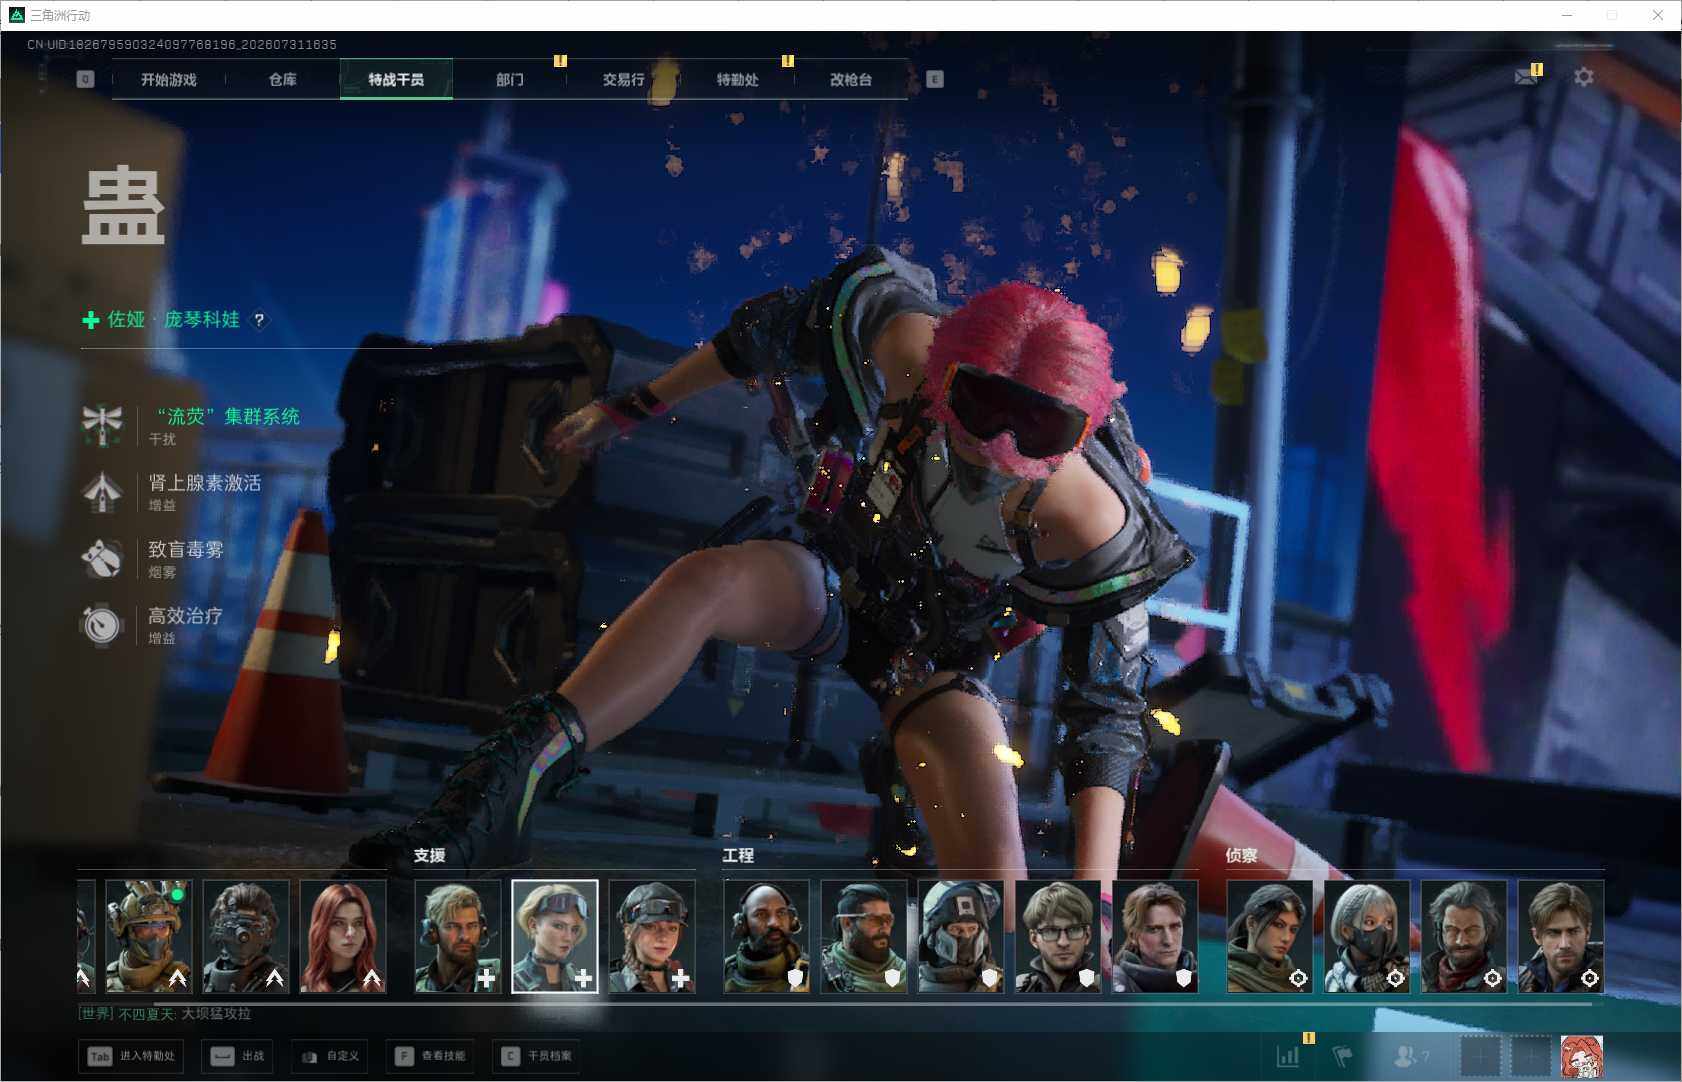Click the Q previous-tab key icon
The width and height of the screenshot is (1682, 1082).
point(85,79)
